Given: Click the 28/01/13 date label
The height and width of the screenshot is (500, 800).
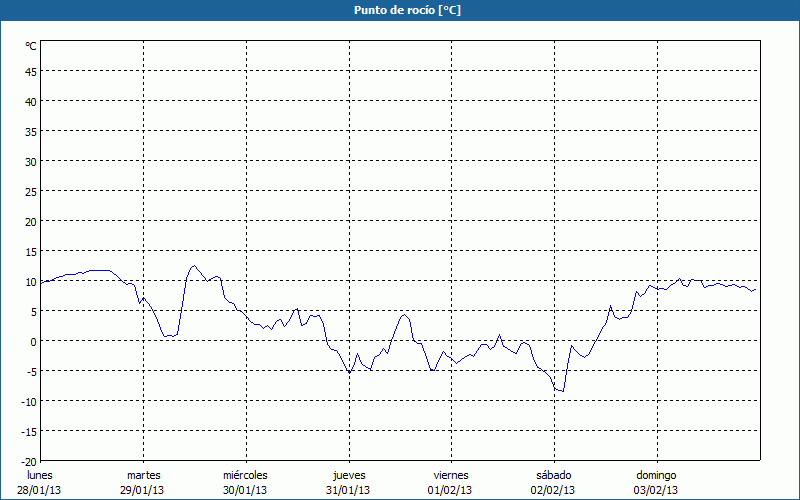Looking at the screenshot, I should pos(39,490).
